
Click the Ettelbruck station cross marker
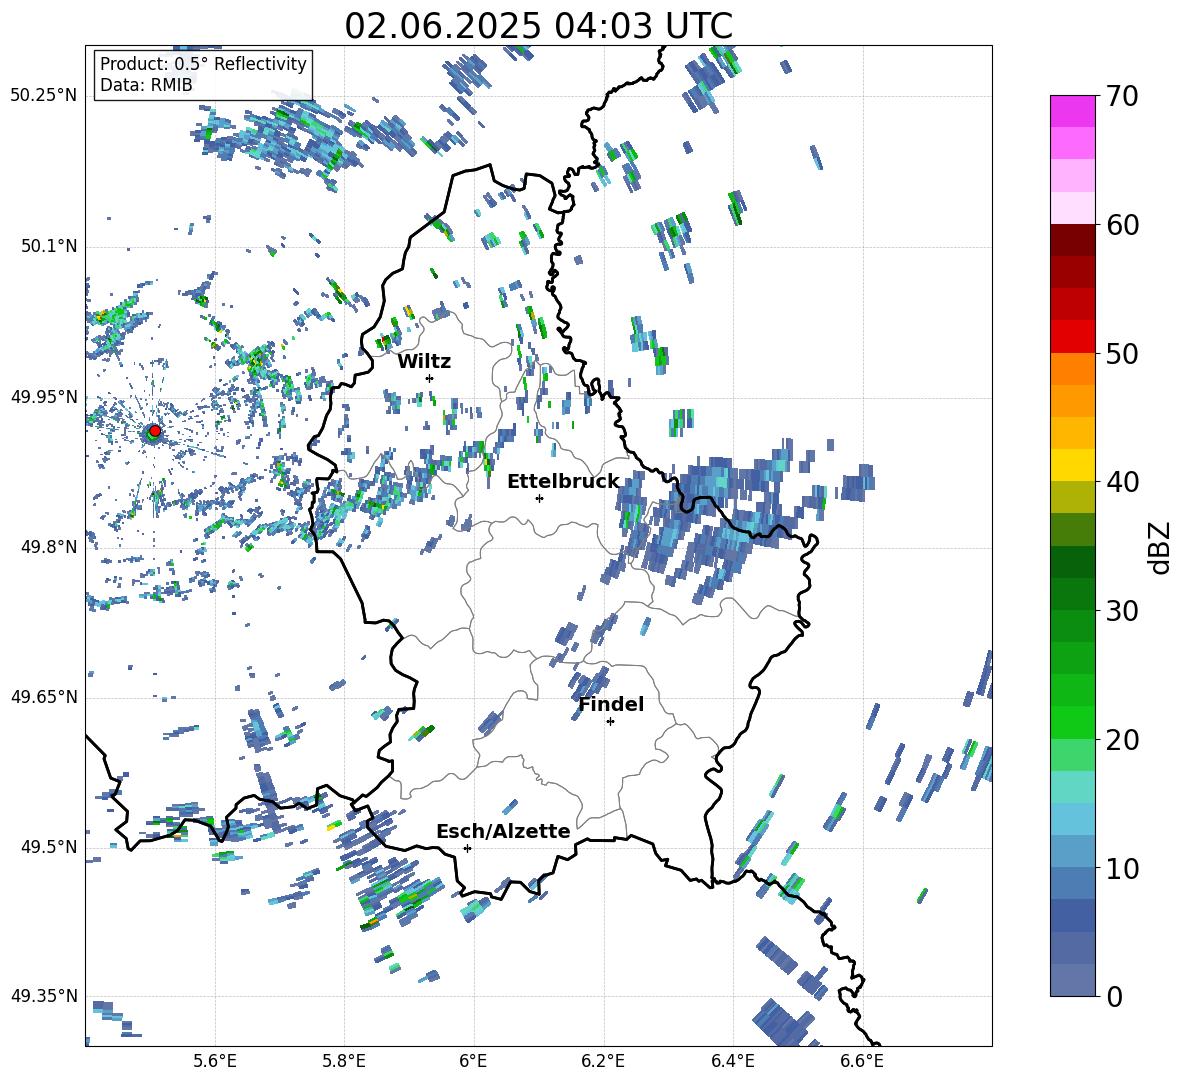click(x=539, y=498)
